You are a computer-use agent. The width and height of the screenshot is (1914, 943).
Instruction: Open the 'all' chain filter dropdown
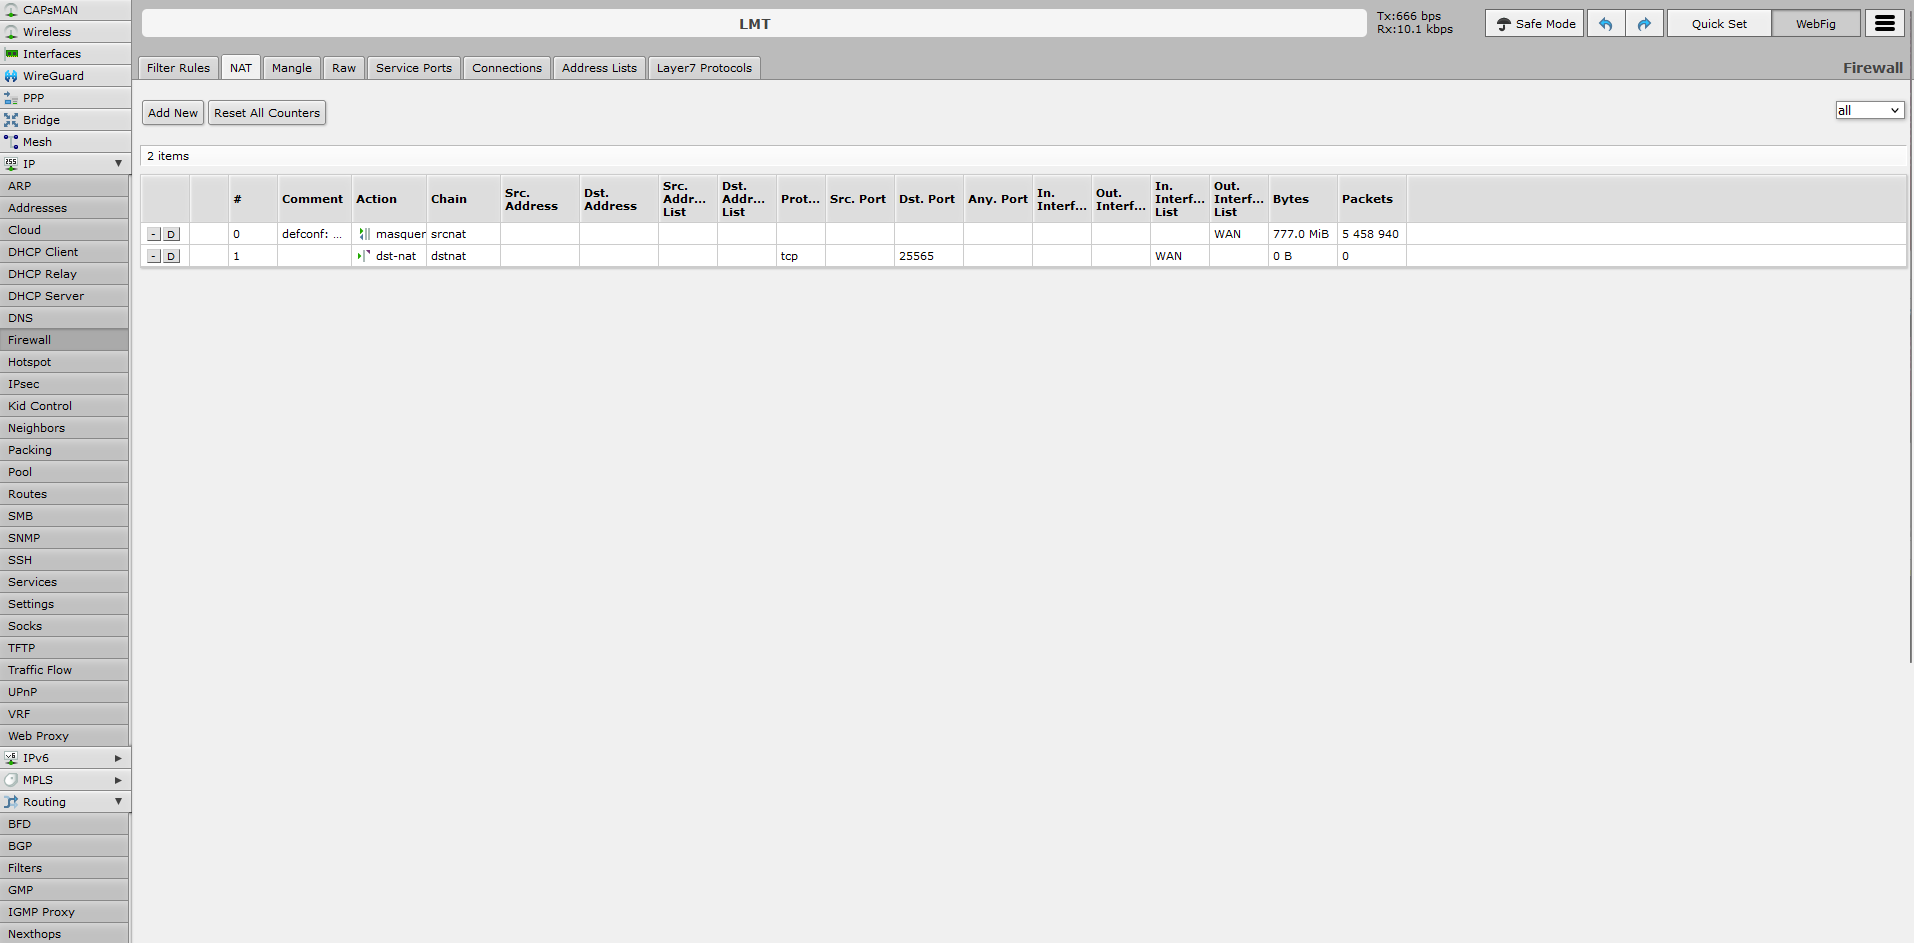point(1869,110)
